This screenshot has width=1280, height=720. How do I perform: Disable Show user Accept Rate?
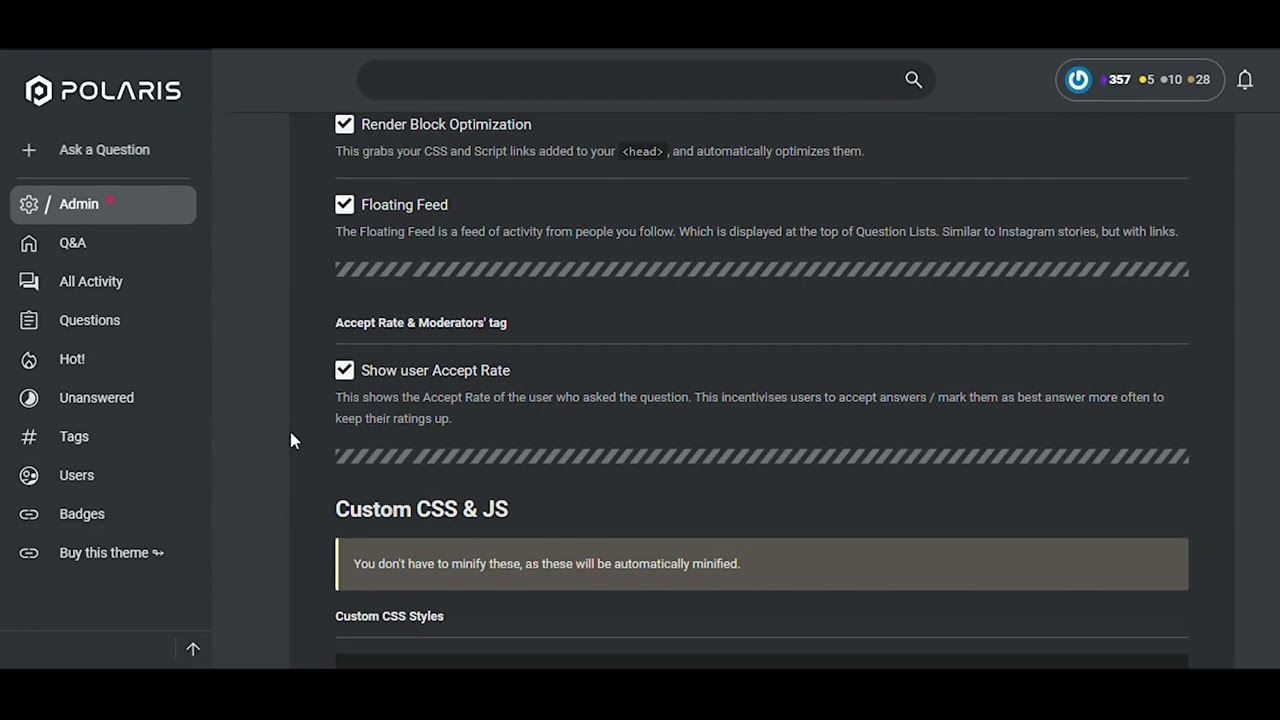(x=345, y=370)
